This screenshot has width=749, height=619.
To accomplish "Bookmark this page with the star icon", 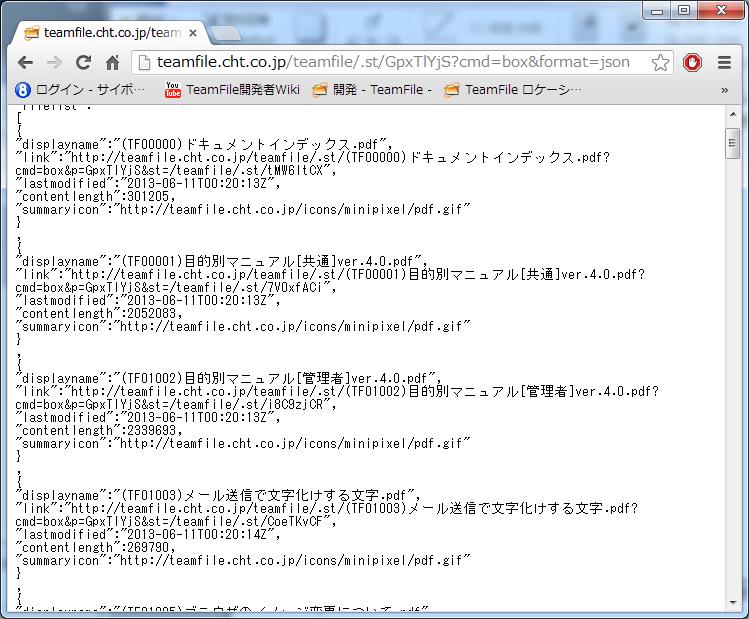I will (x=660, y=62).
